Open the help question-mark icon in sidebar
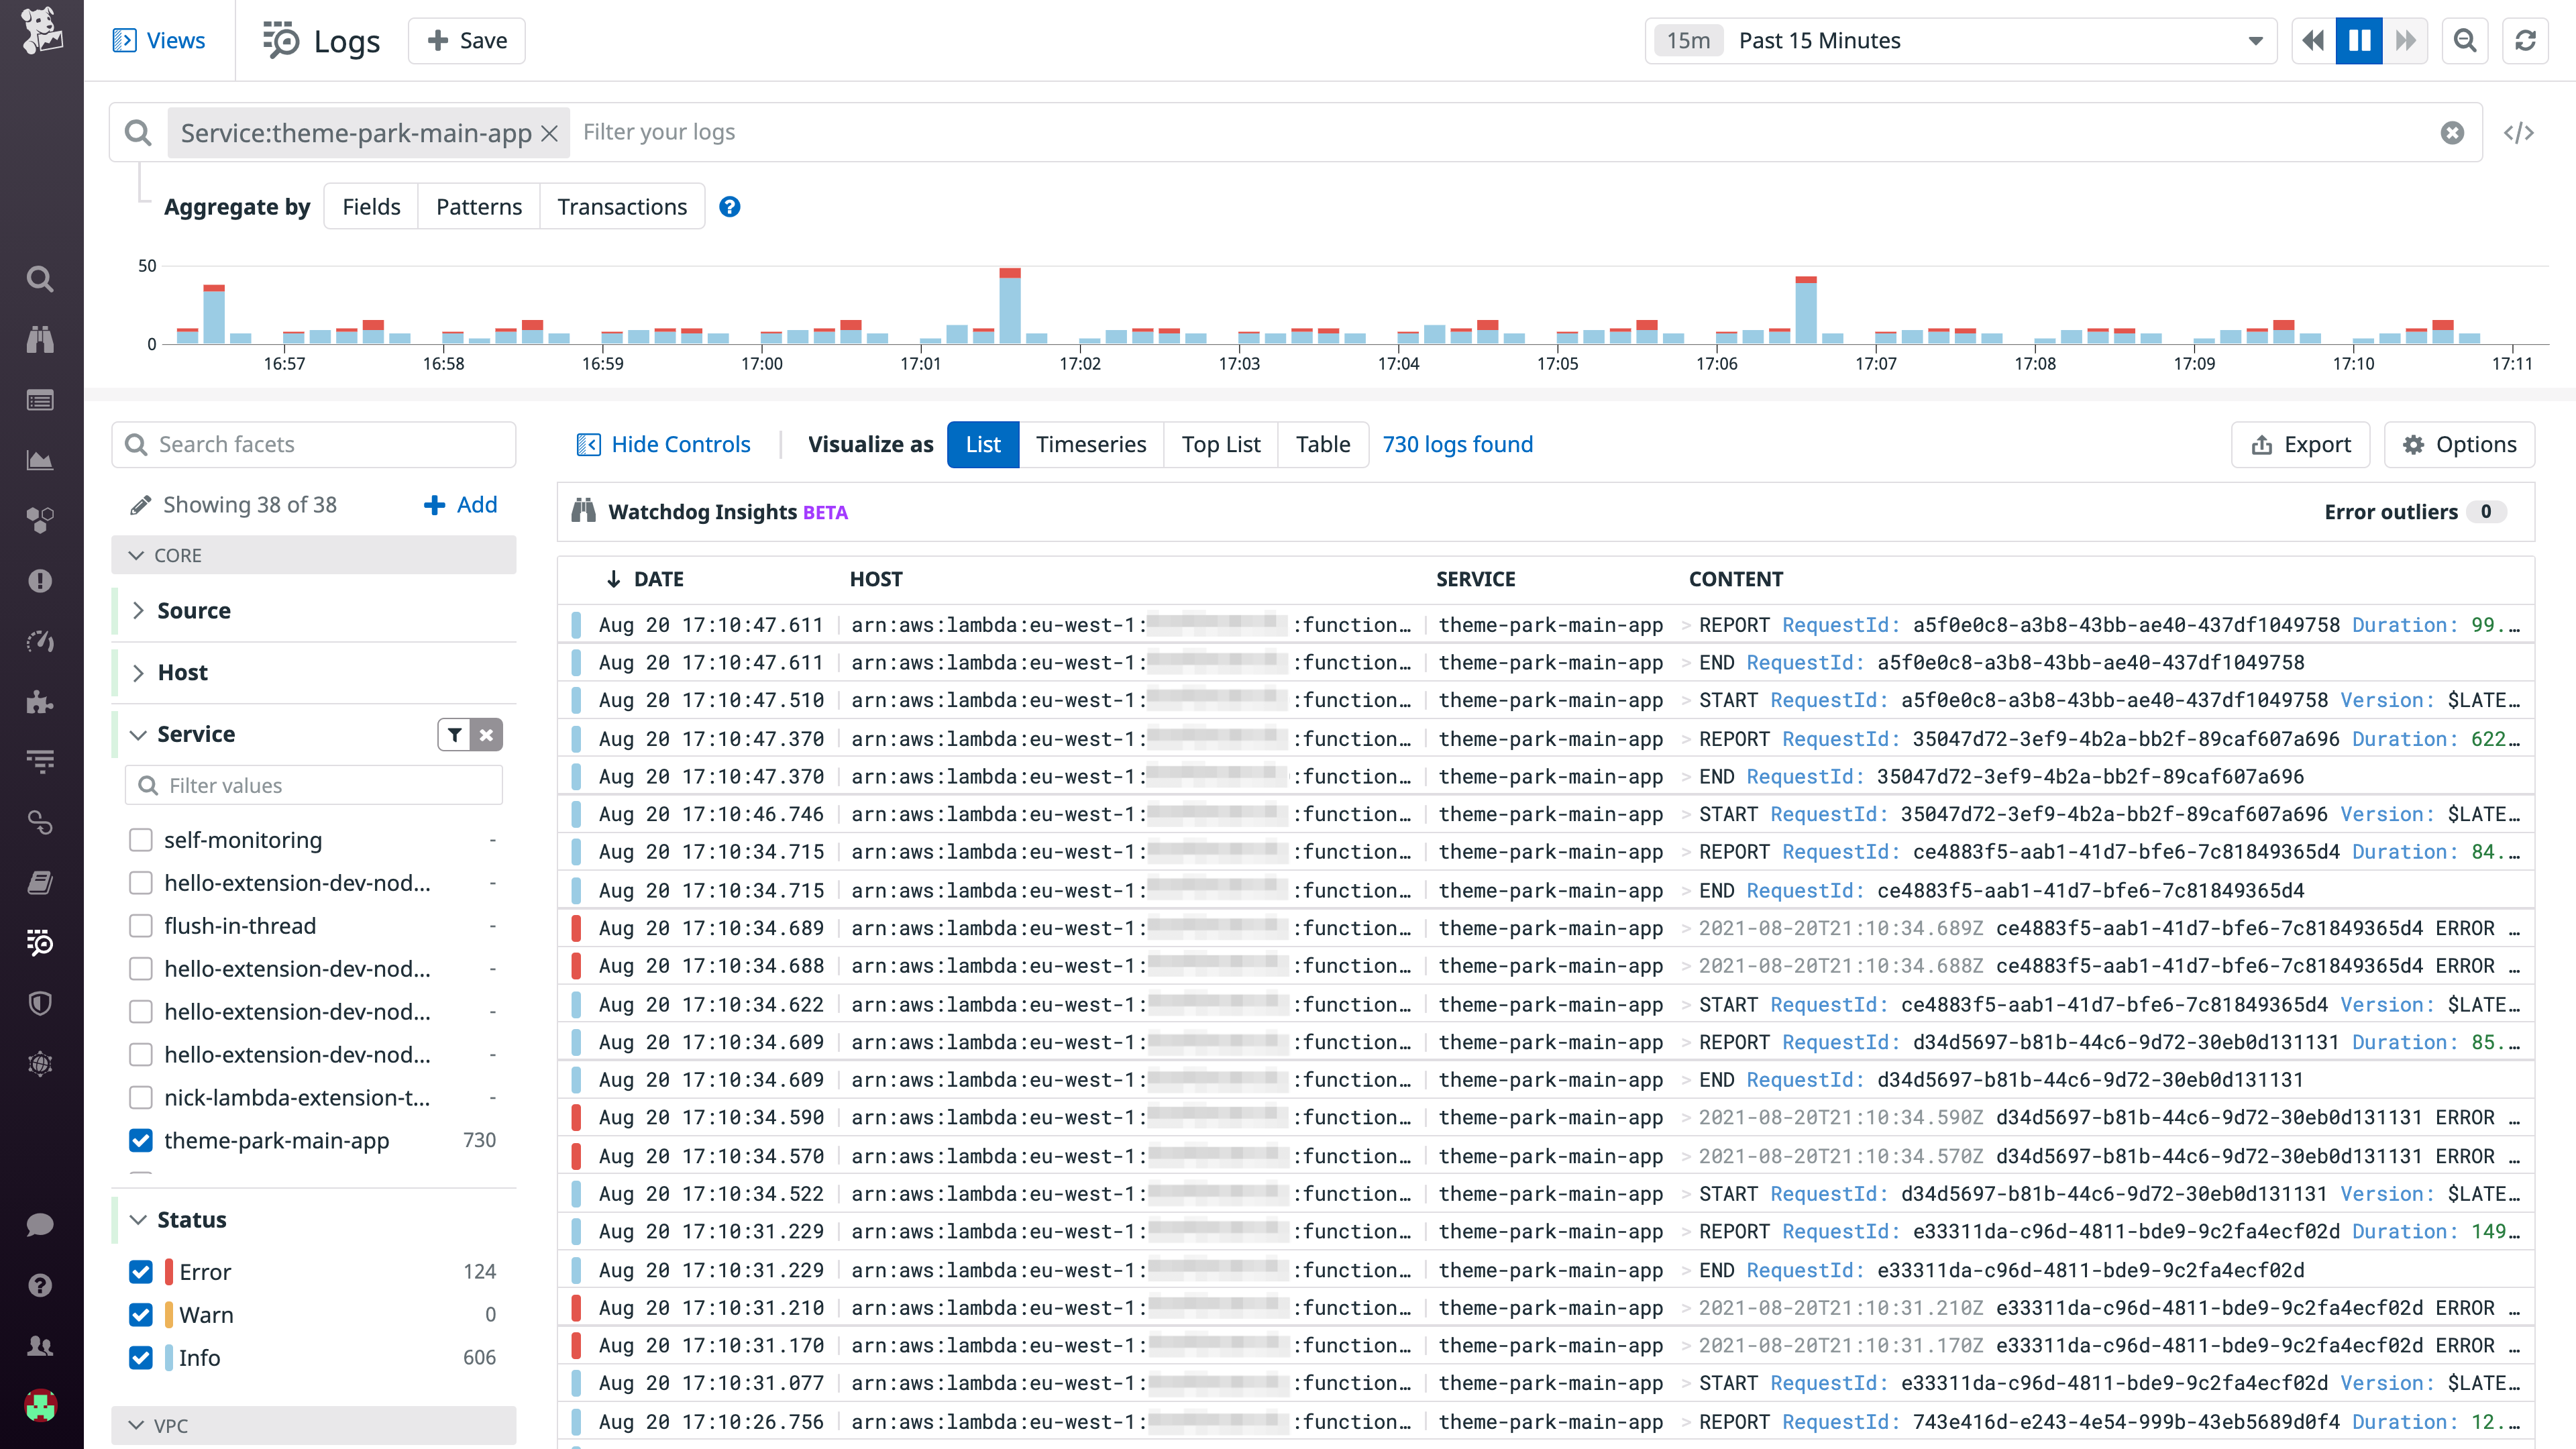 click(40, 1285)
